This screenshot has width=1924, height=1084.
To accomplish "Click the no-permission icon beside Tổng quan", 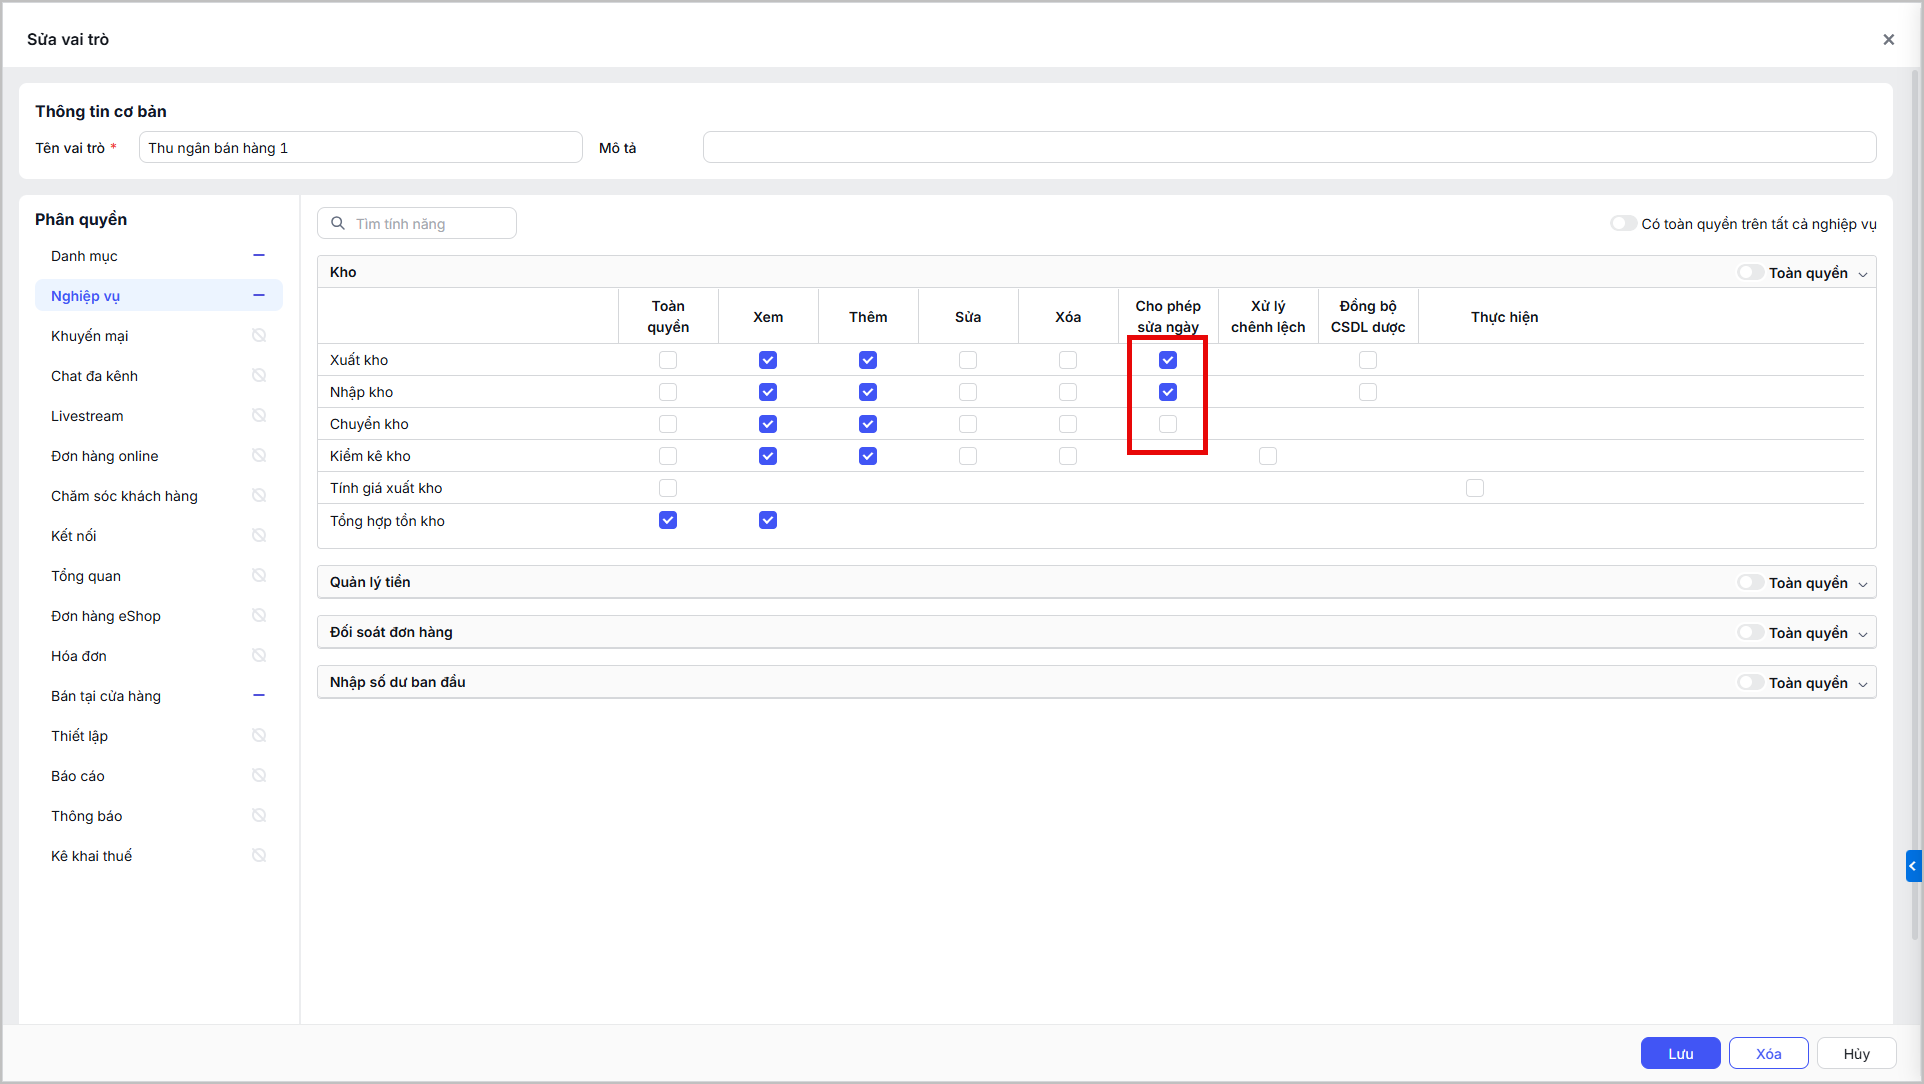I will pyautogui.click(x=259, y=576).
